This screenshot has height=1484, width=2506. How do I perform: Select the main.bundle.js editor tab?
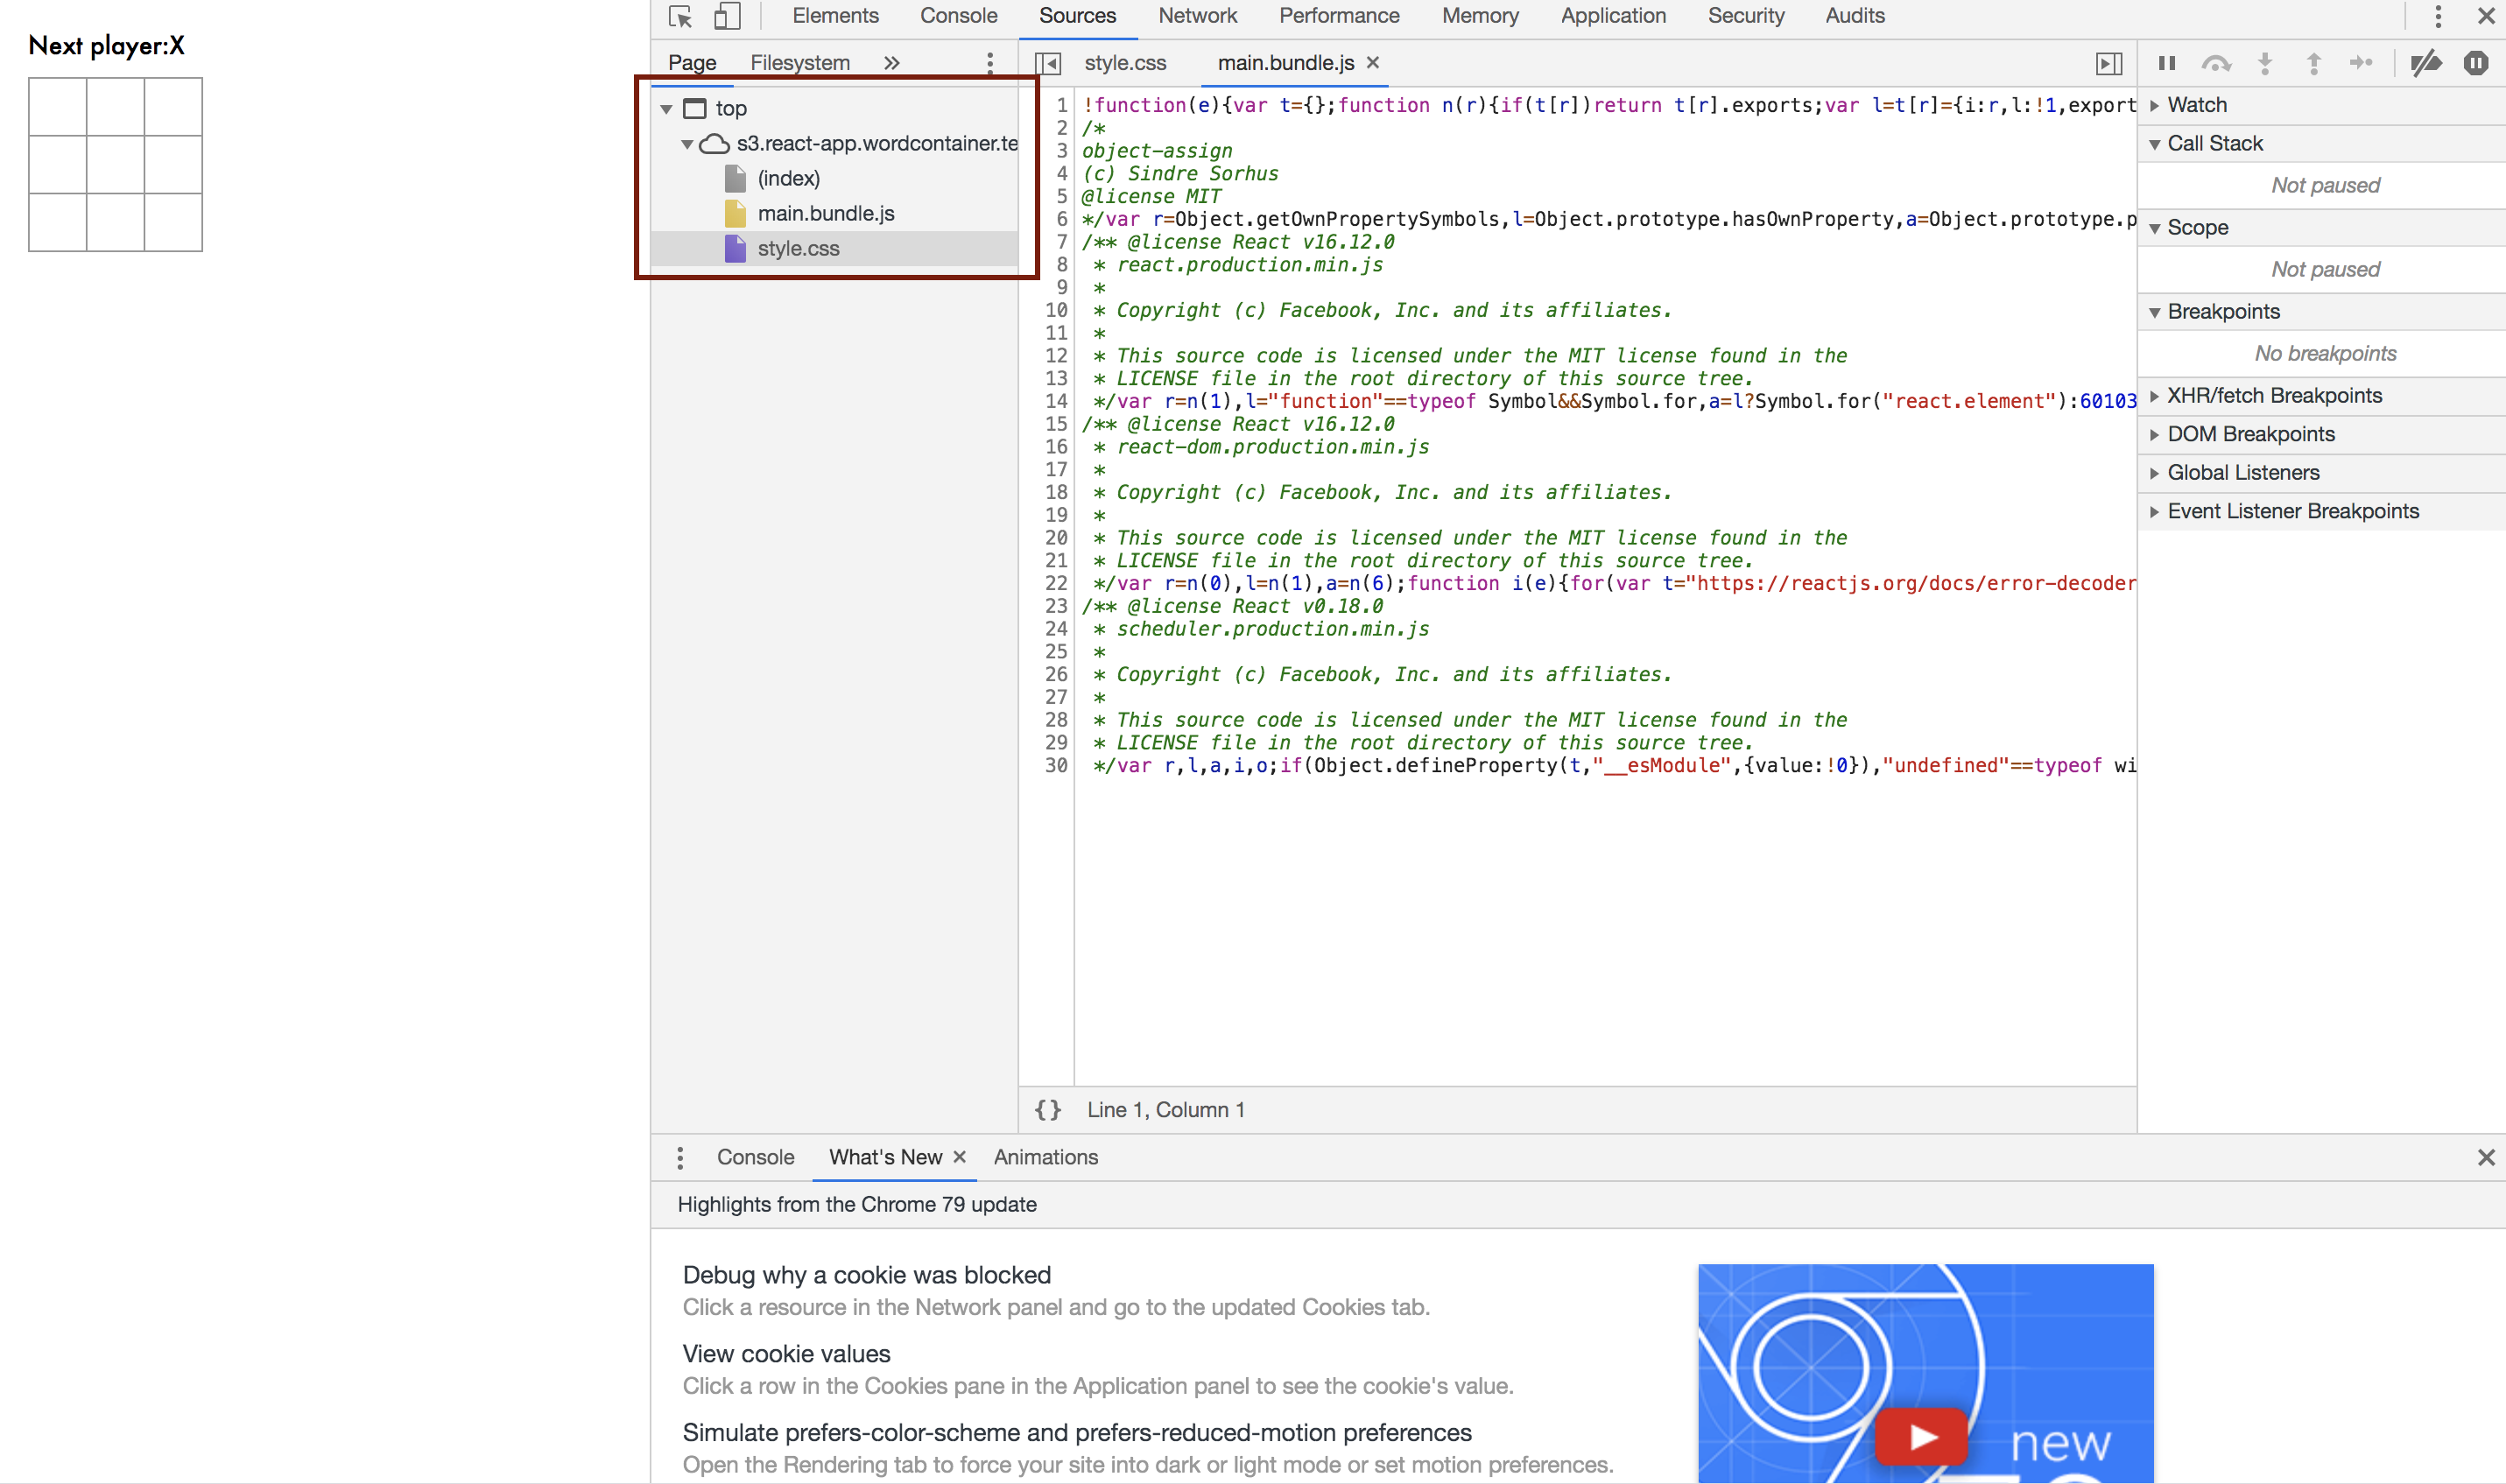(x=1286, y=63)
